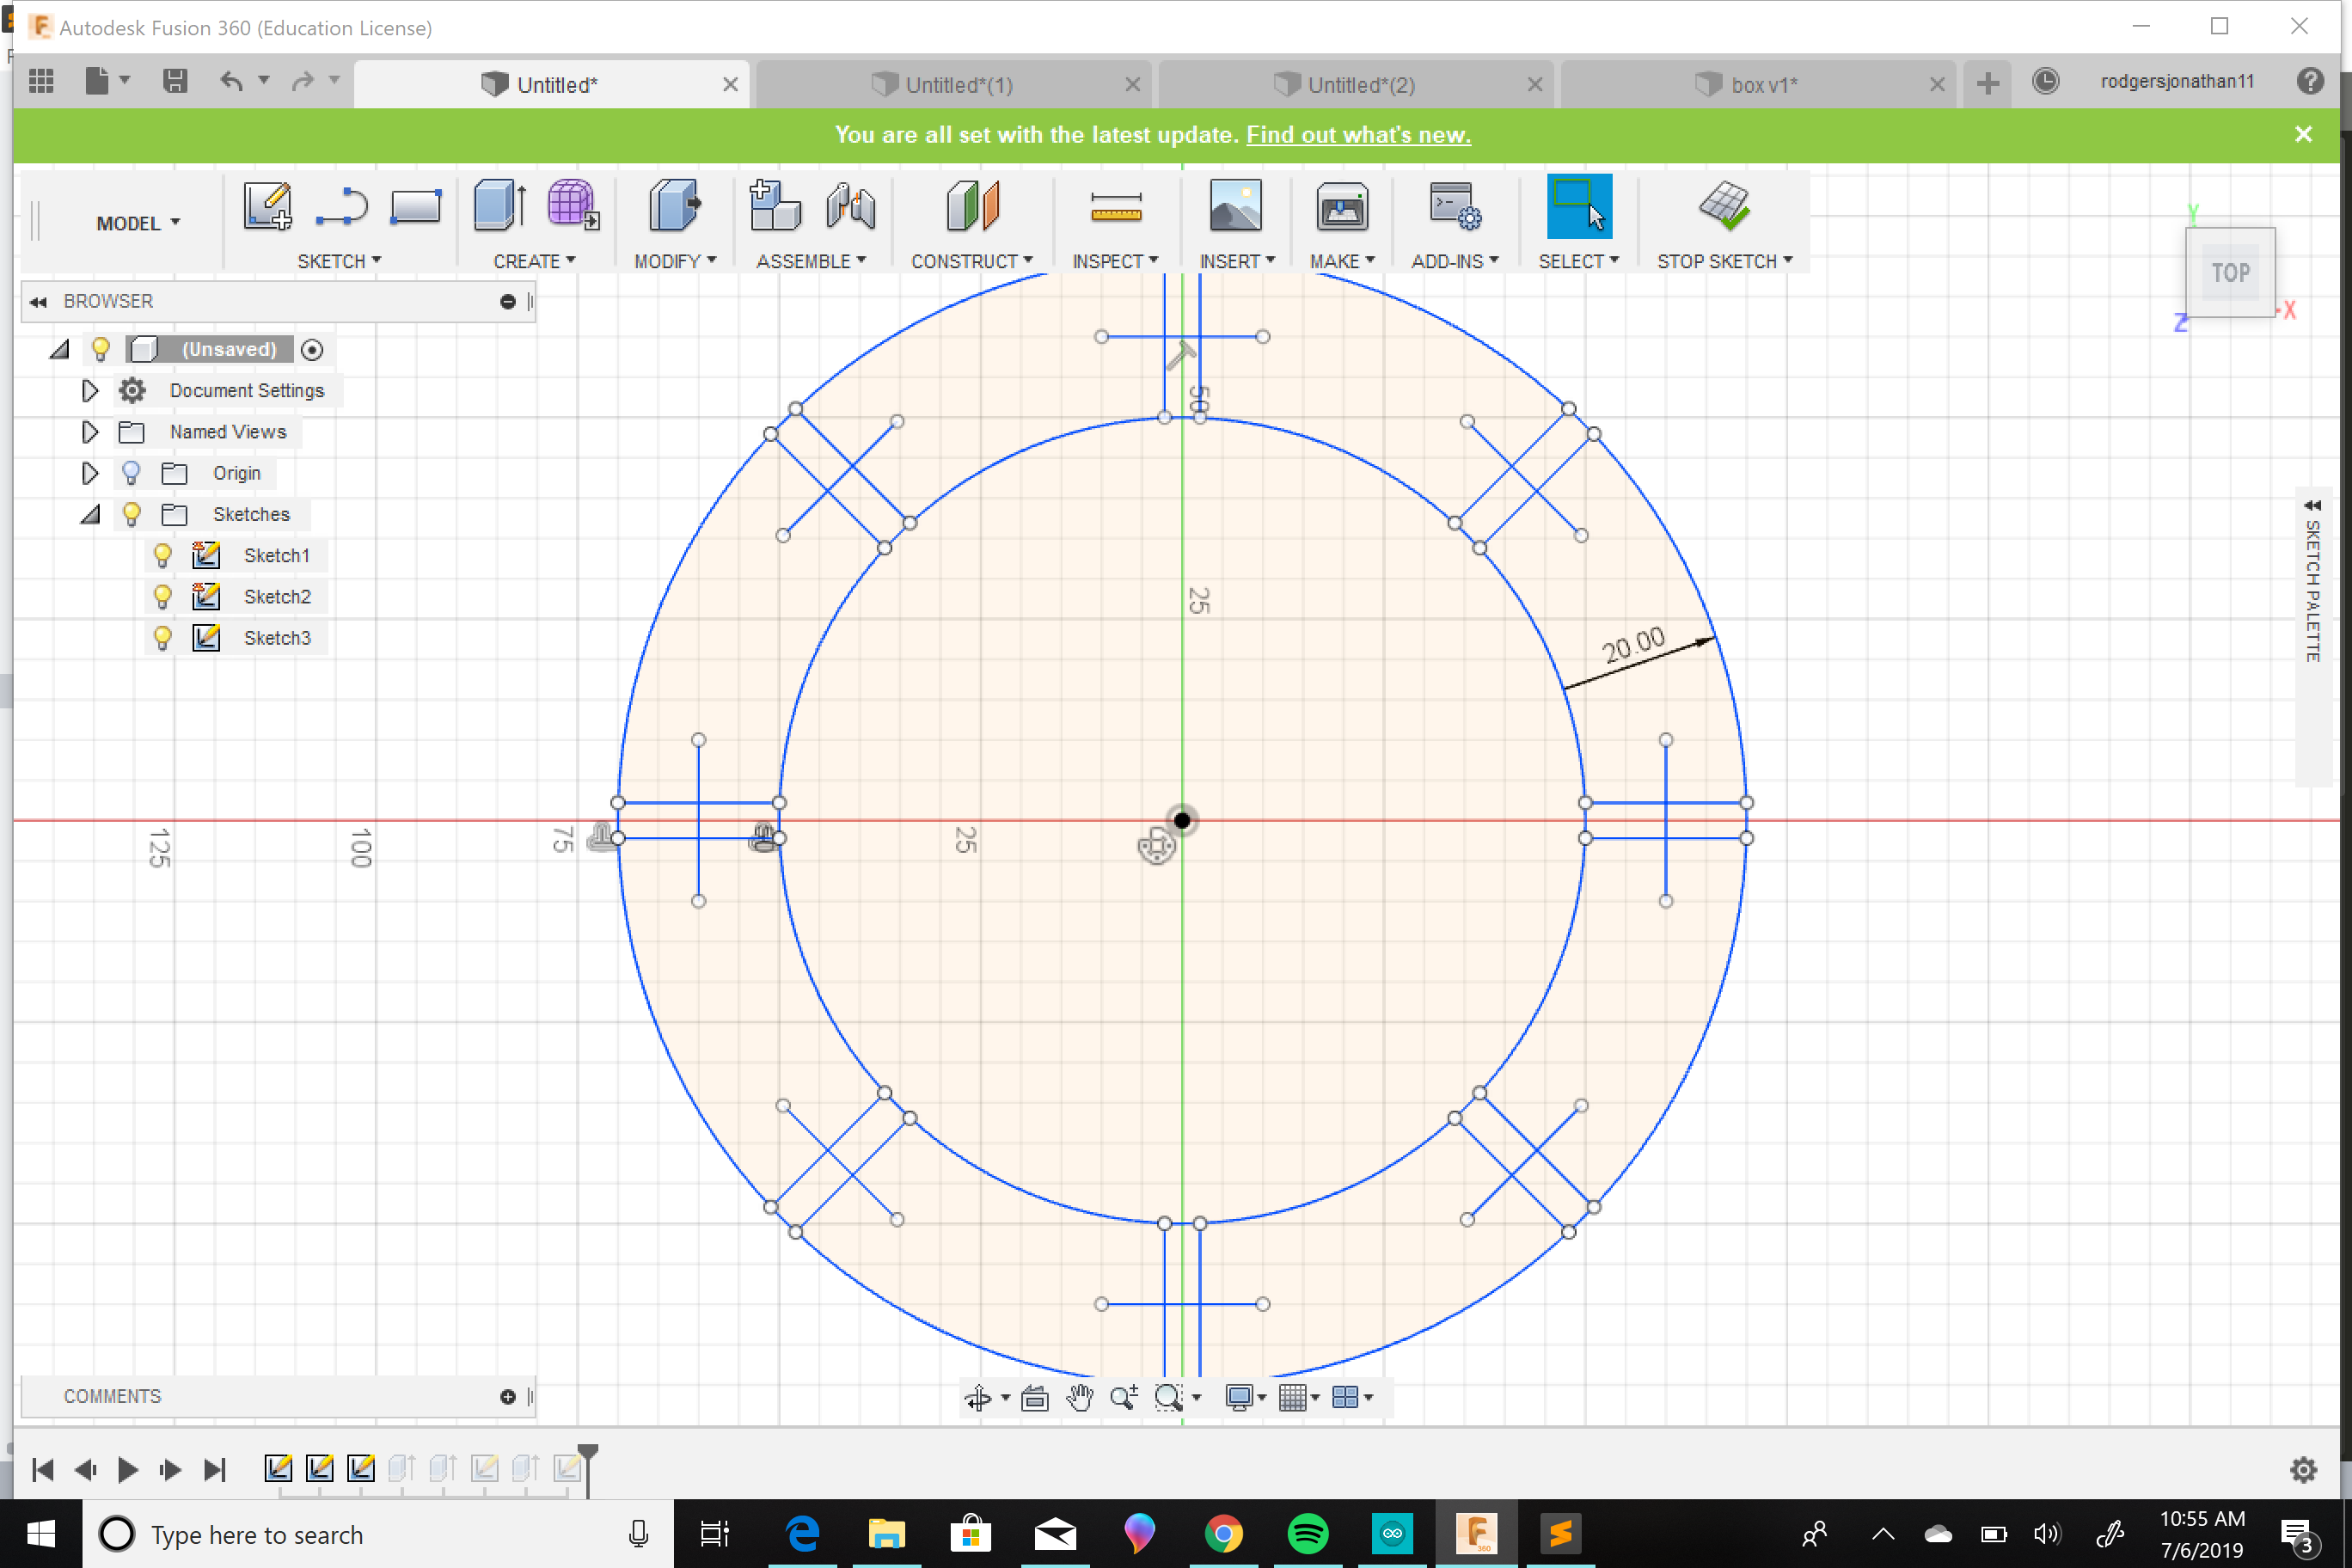Viewport: 2352px width, 1568px height.
Task: Expand the Origin folder node
Action: tap(90, 473)
